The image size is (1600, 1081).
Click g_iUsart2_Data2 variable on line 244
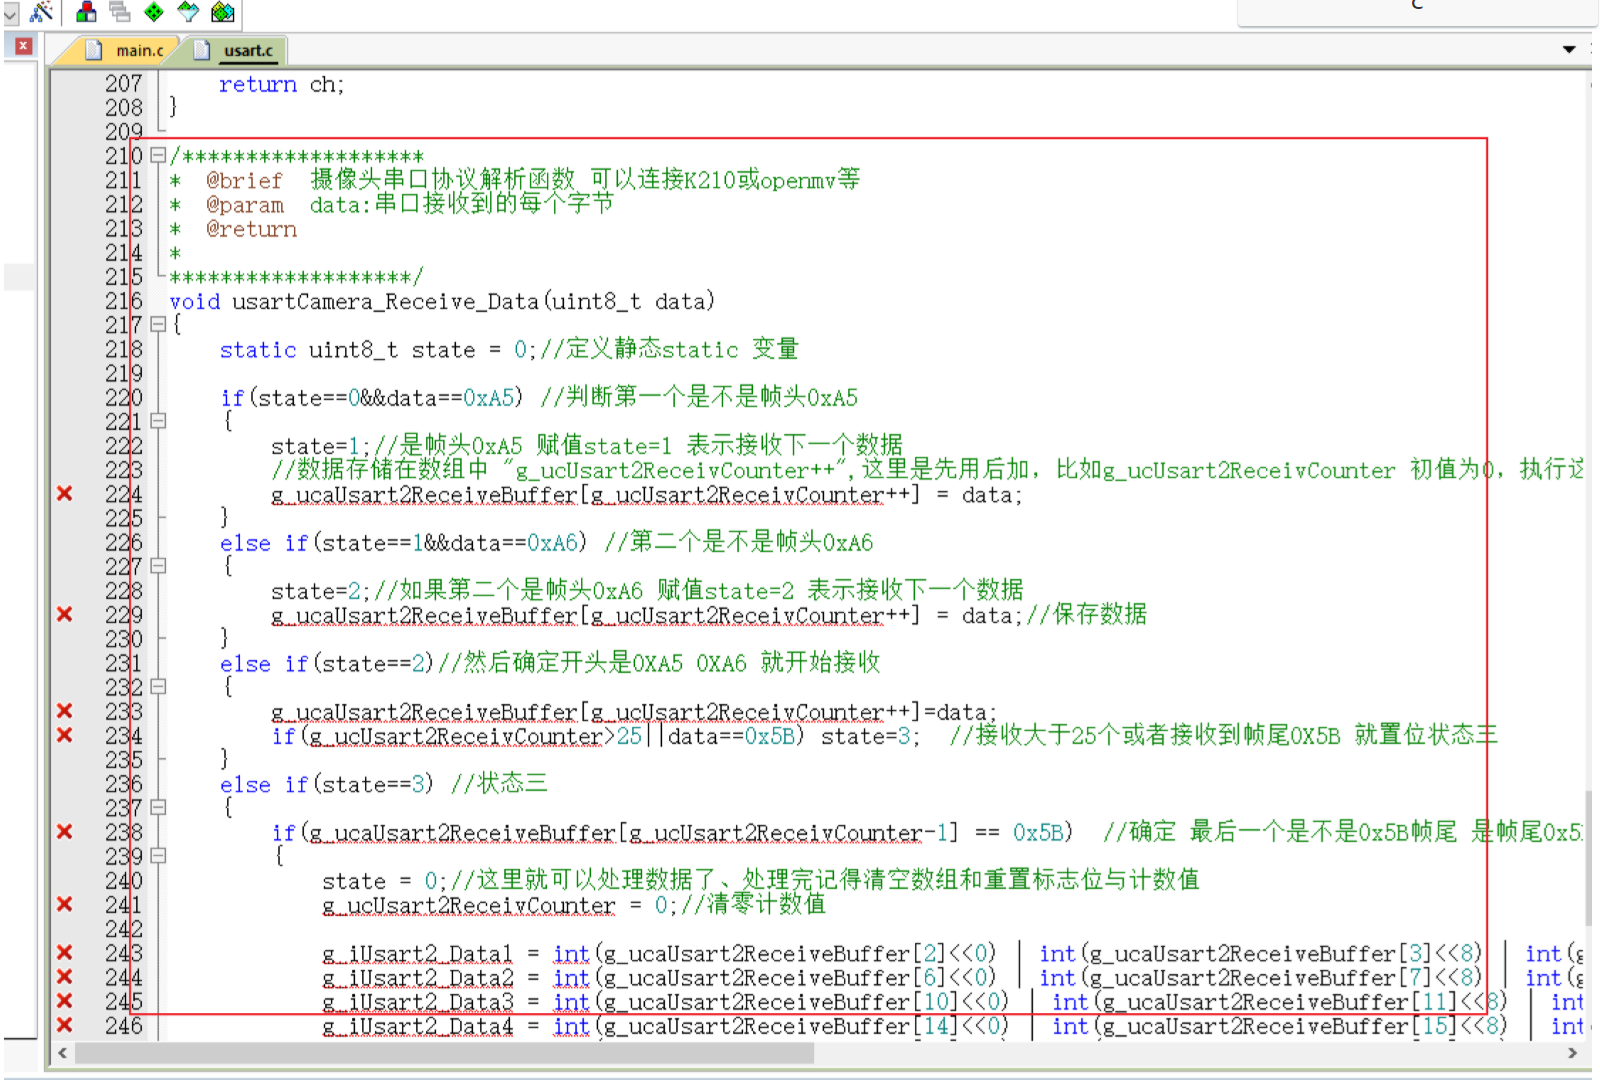[x=417, y=977]
